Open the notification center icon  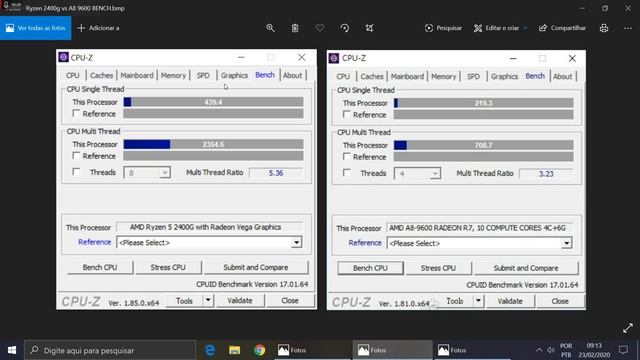pyautogui.click(x=623, y=350)
